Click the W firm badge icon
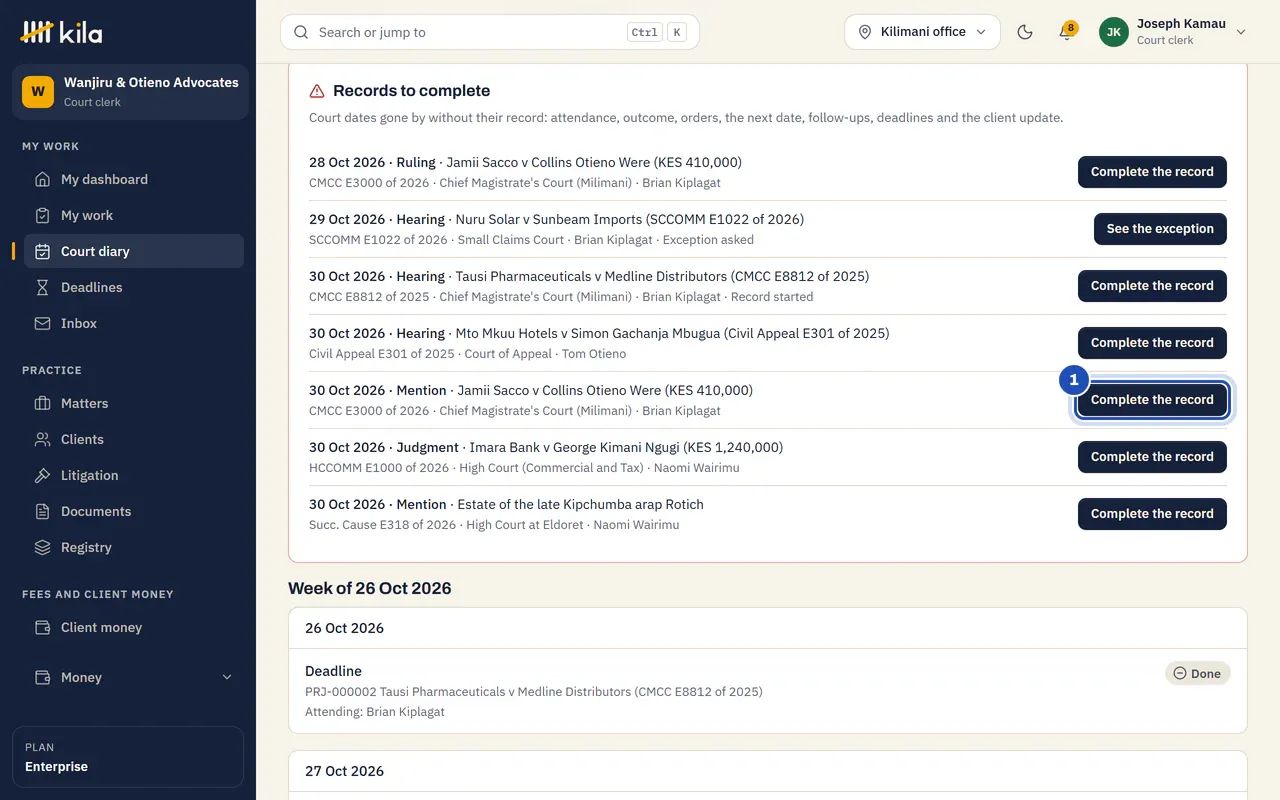Screen dimensions: 1280x800 click(38, 92)
